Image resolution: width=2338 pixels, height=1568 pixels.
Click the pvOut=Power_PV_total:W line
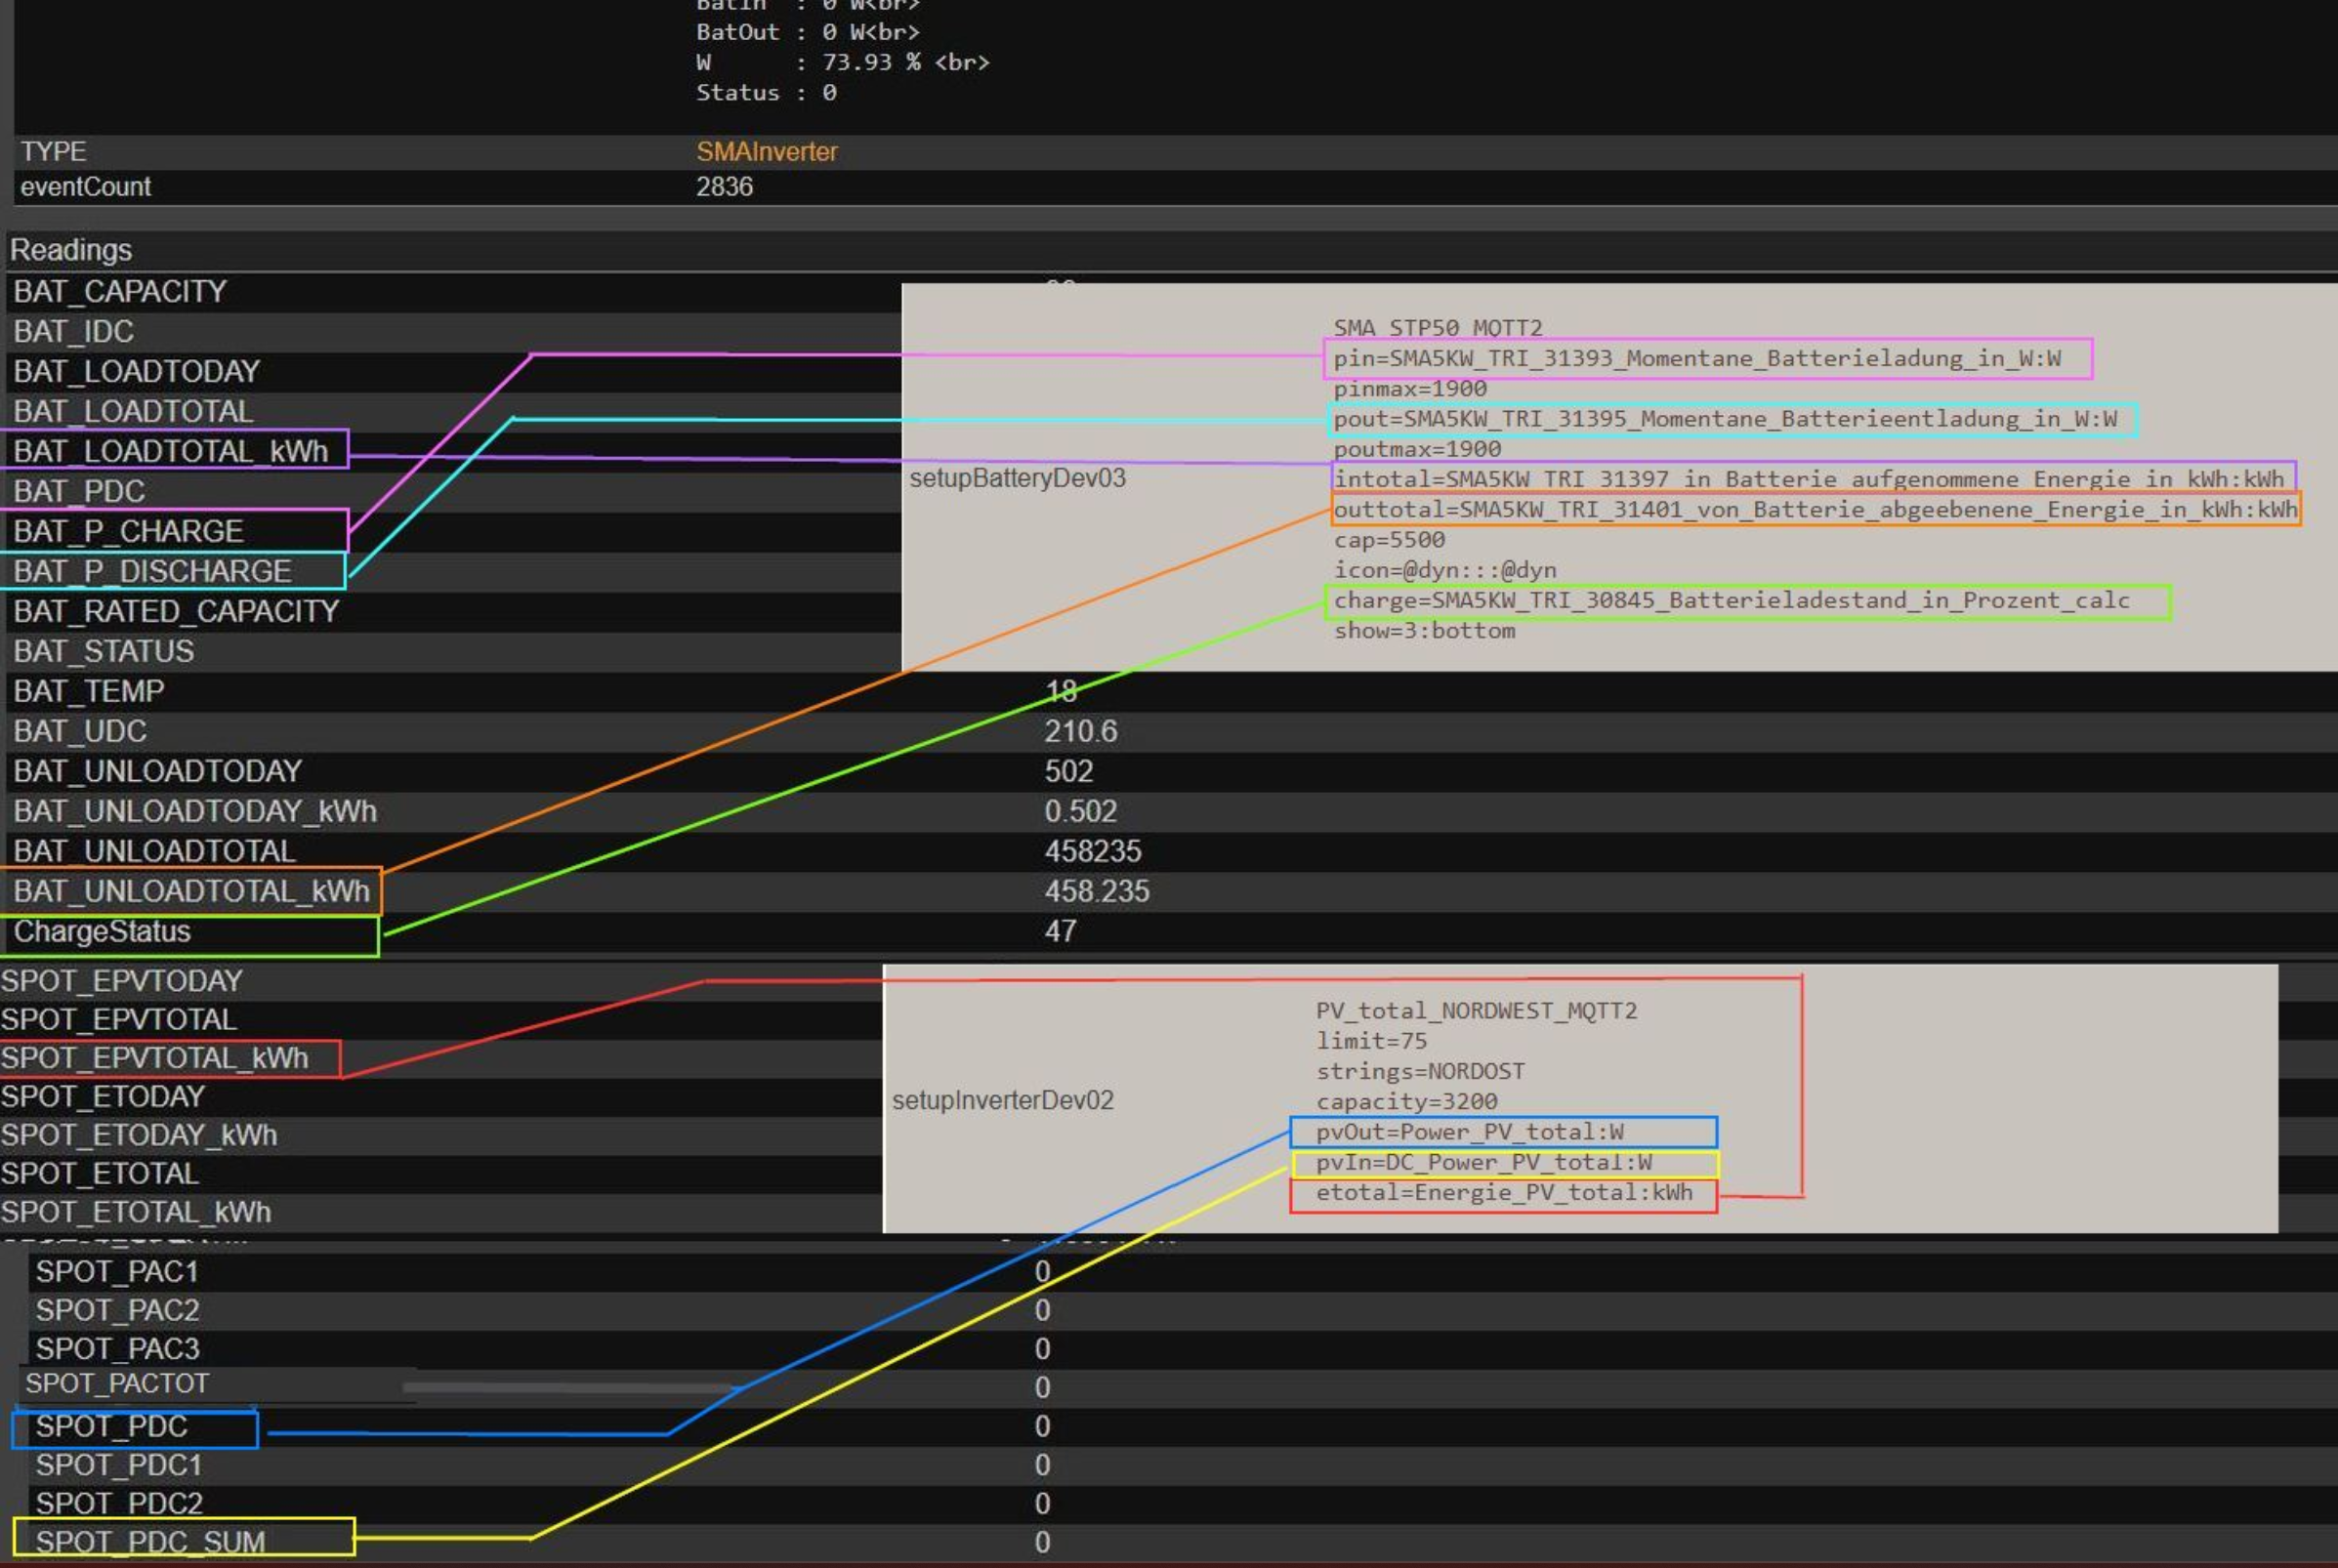pyautogui.click(x=1469, y=1132)
